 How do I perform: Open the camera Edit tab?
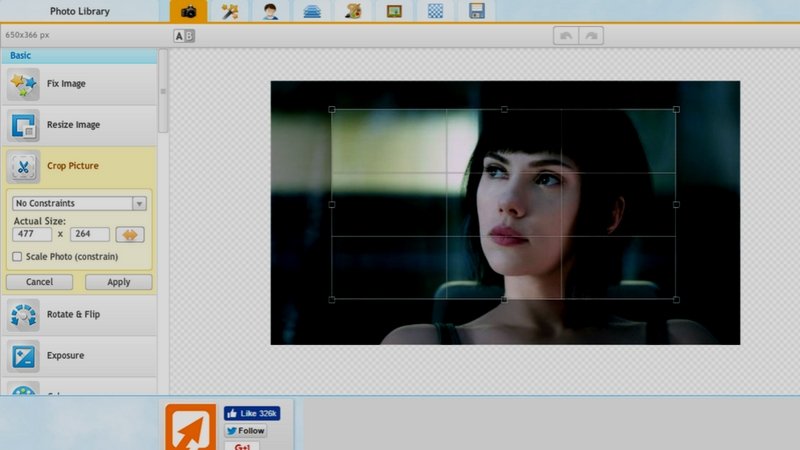point(189,11)
